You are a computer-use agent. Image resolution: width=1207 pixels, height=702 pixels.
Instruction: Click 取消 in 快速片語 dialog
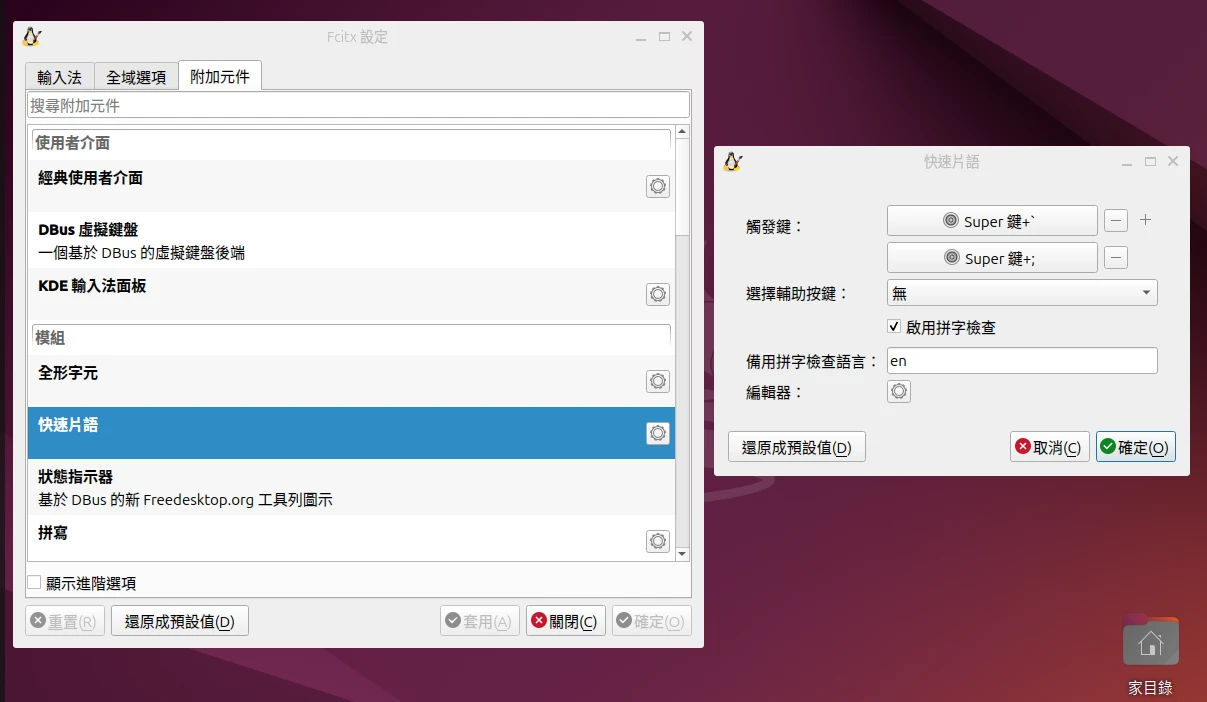click(x=1048, y=447)
